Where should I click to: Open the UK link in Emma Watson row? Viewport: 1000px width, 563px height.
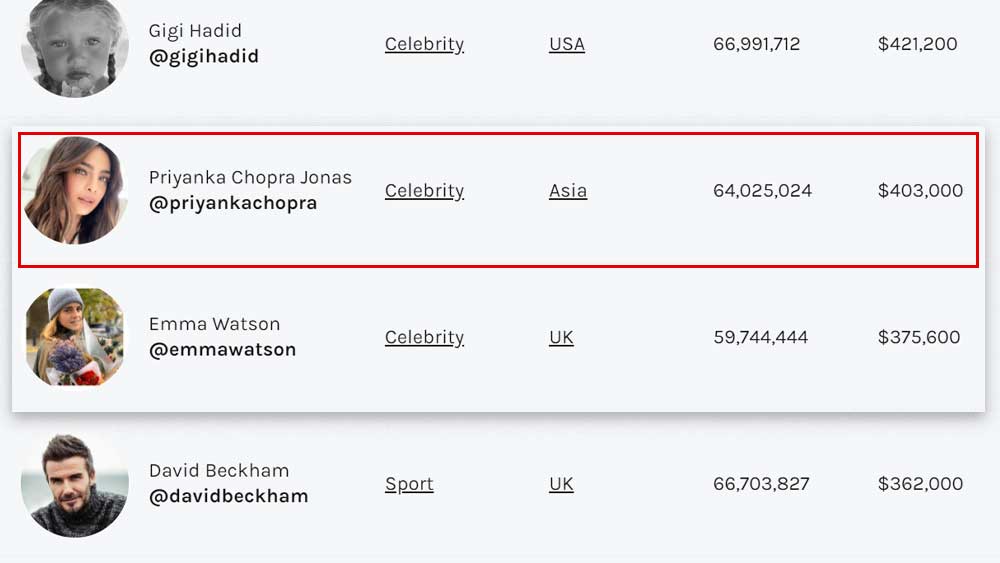pyautogui.click(x=561, y=337)
